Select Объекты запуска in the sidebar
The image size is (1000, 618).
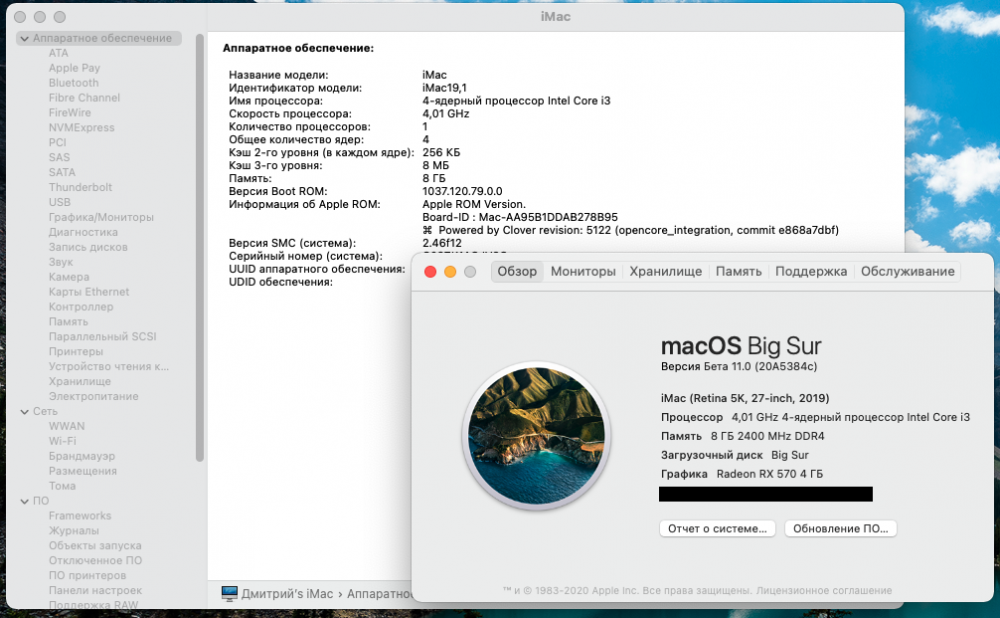[x=95, y=545]
